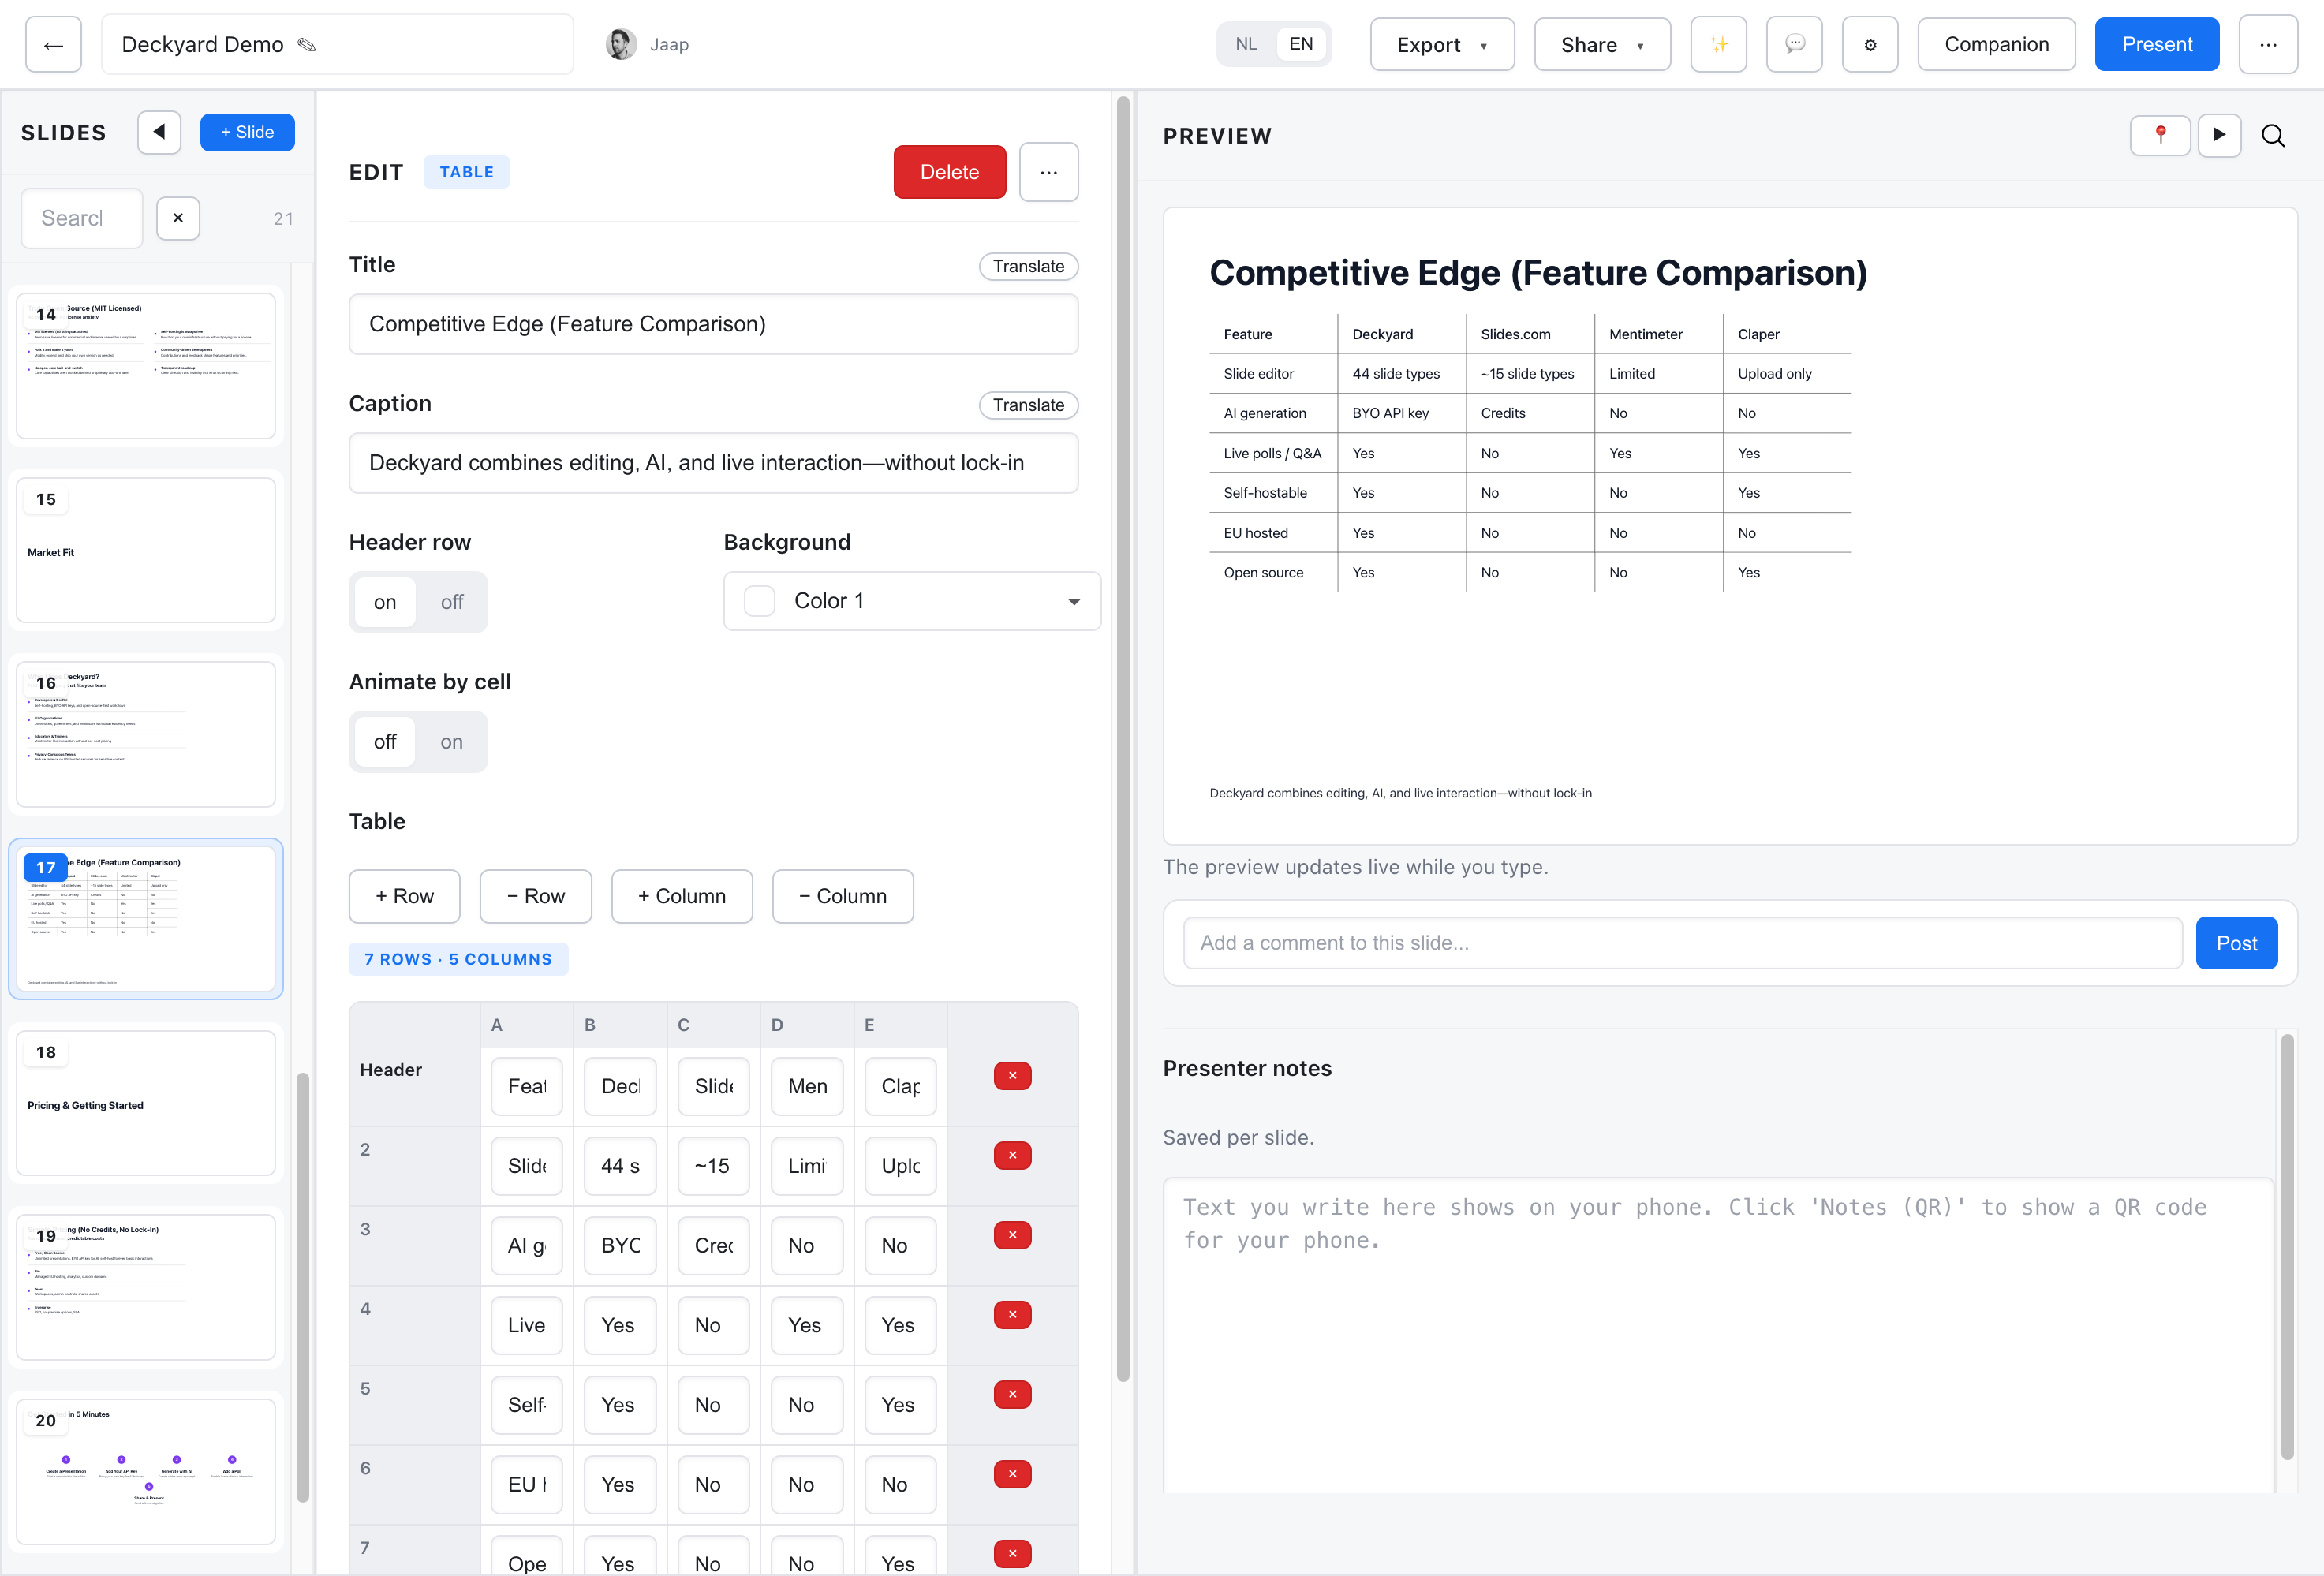The width and height of the screenshot is (2324, 1576).
Task: Delete table row 7 with its red x
Action: click(x=1012, y=1553)
